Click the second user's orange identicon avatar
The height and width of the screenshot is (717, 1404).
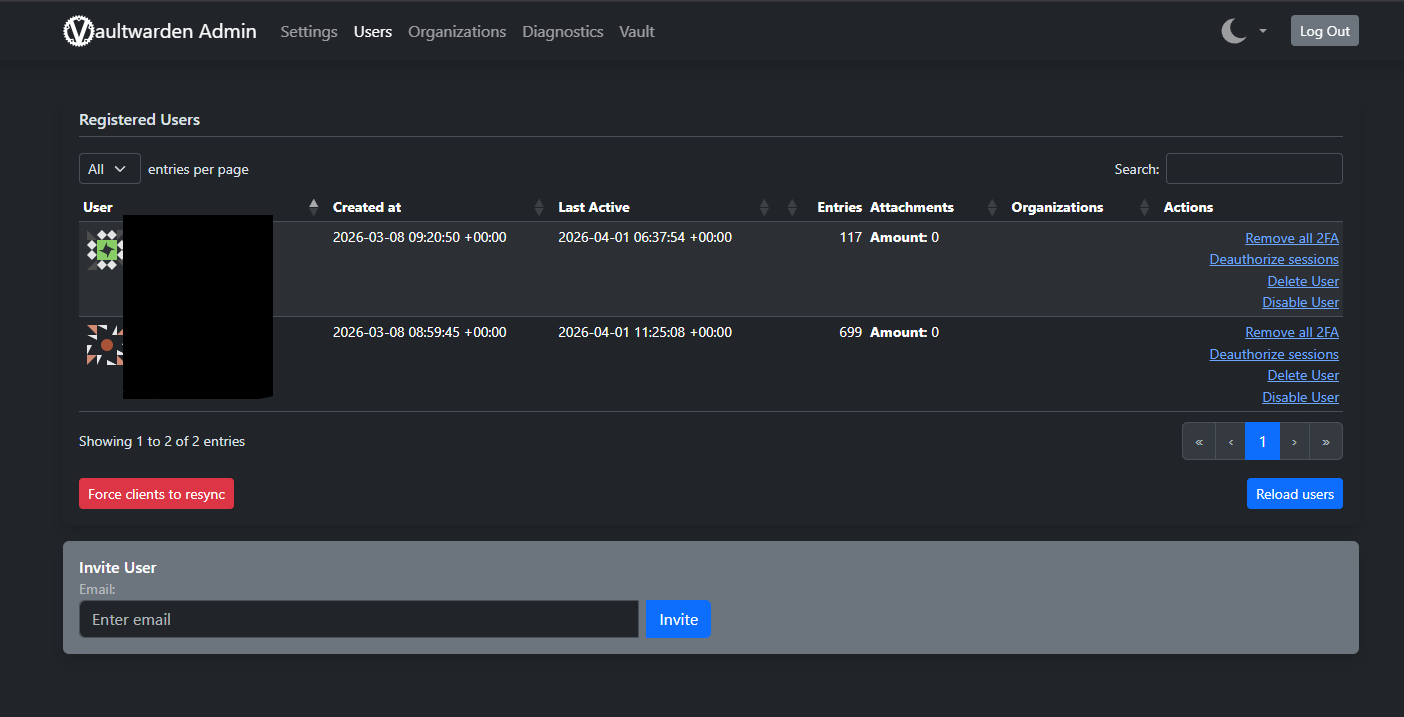(x=104, y=345)
